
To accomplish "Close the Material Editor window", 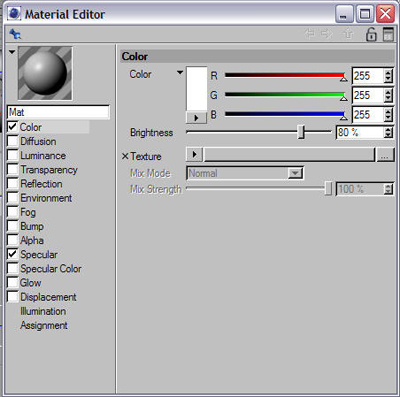I will pyautogui.click(x=385, y=14).
